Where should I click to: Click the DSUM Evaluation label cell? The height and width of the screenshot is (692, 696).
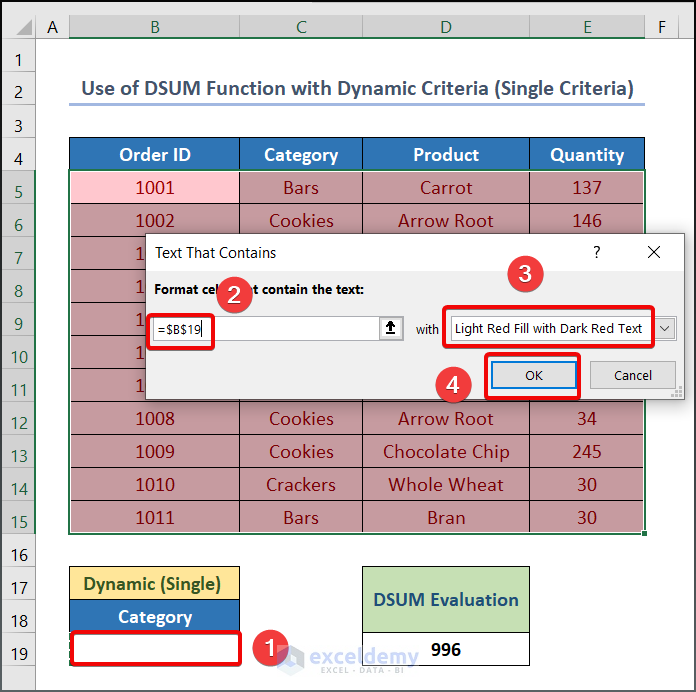446,599
